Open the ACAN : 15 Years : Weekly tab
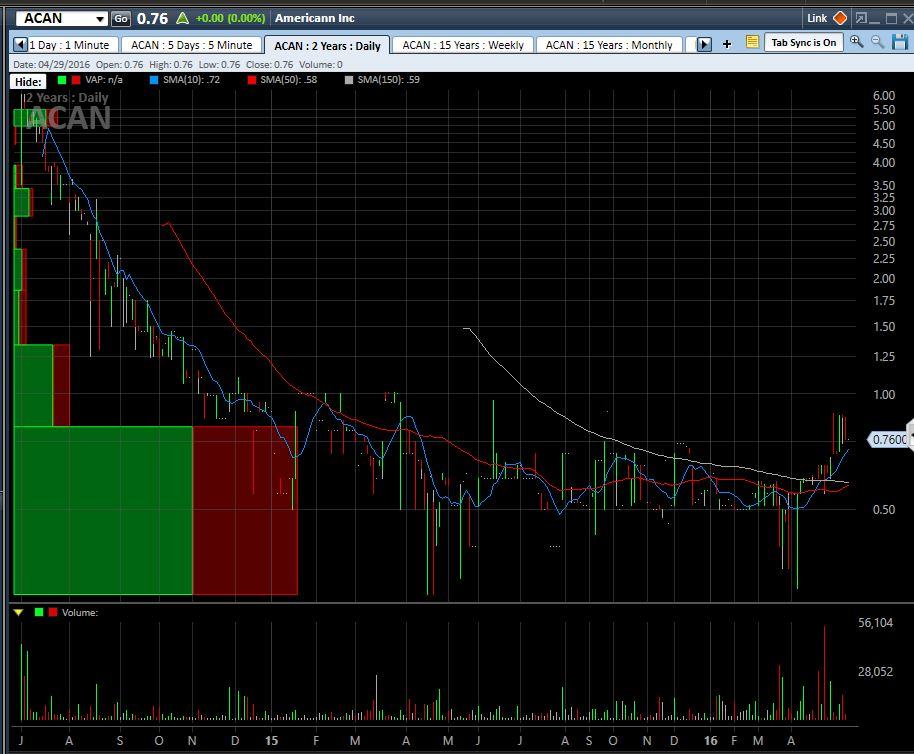This screenshot has width=914, height=754. click(x=463, y=45)
